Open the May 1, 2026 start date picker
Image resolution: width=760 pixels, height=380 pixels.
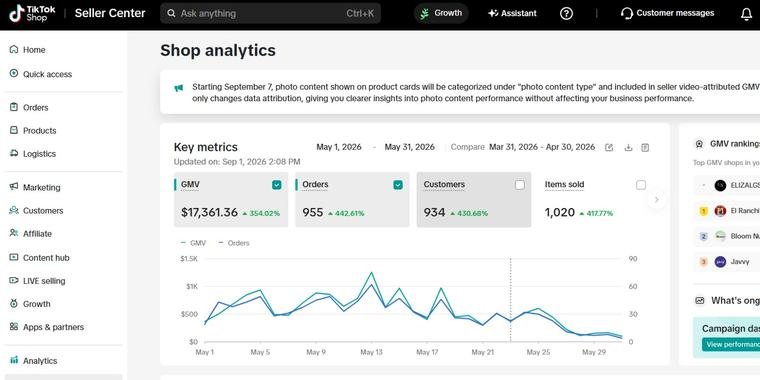point(339,147)
